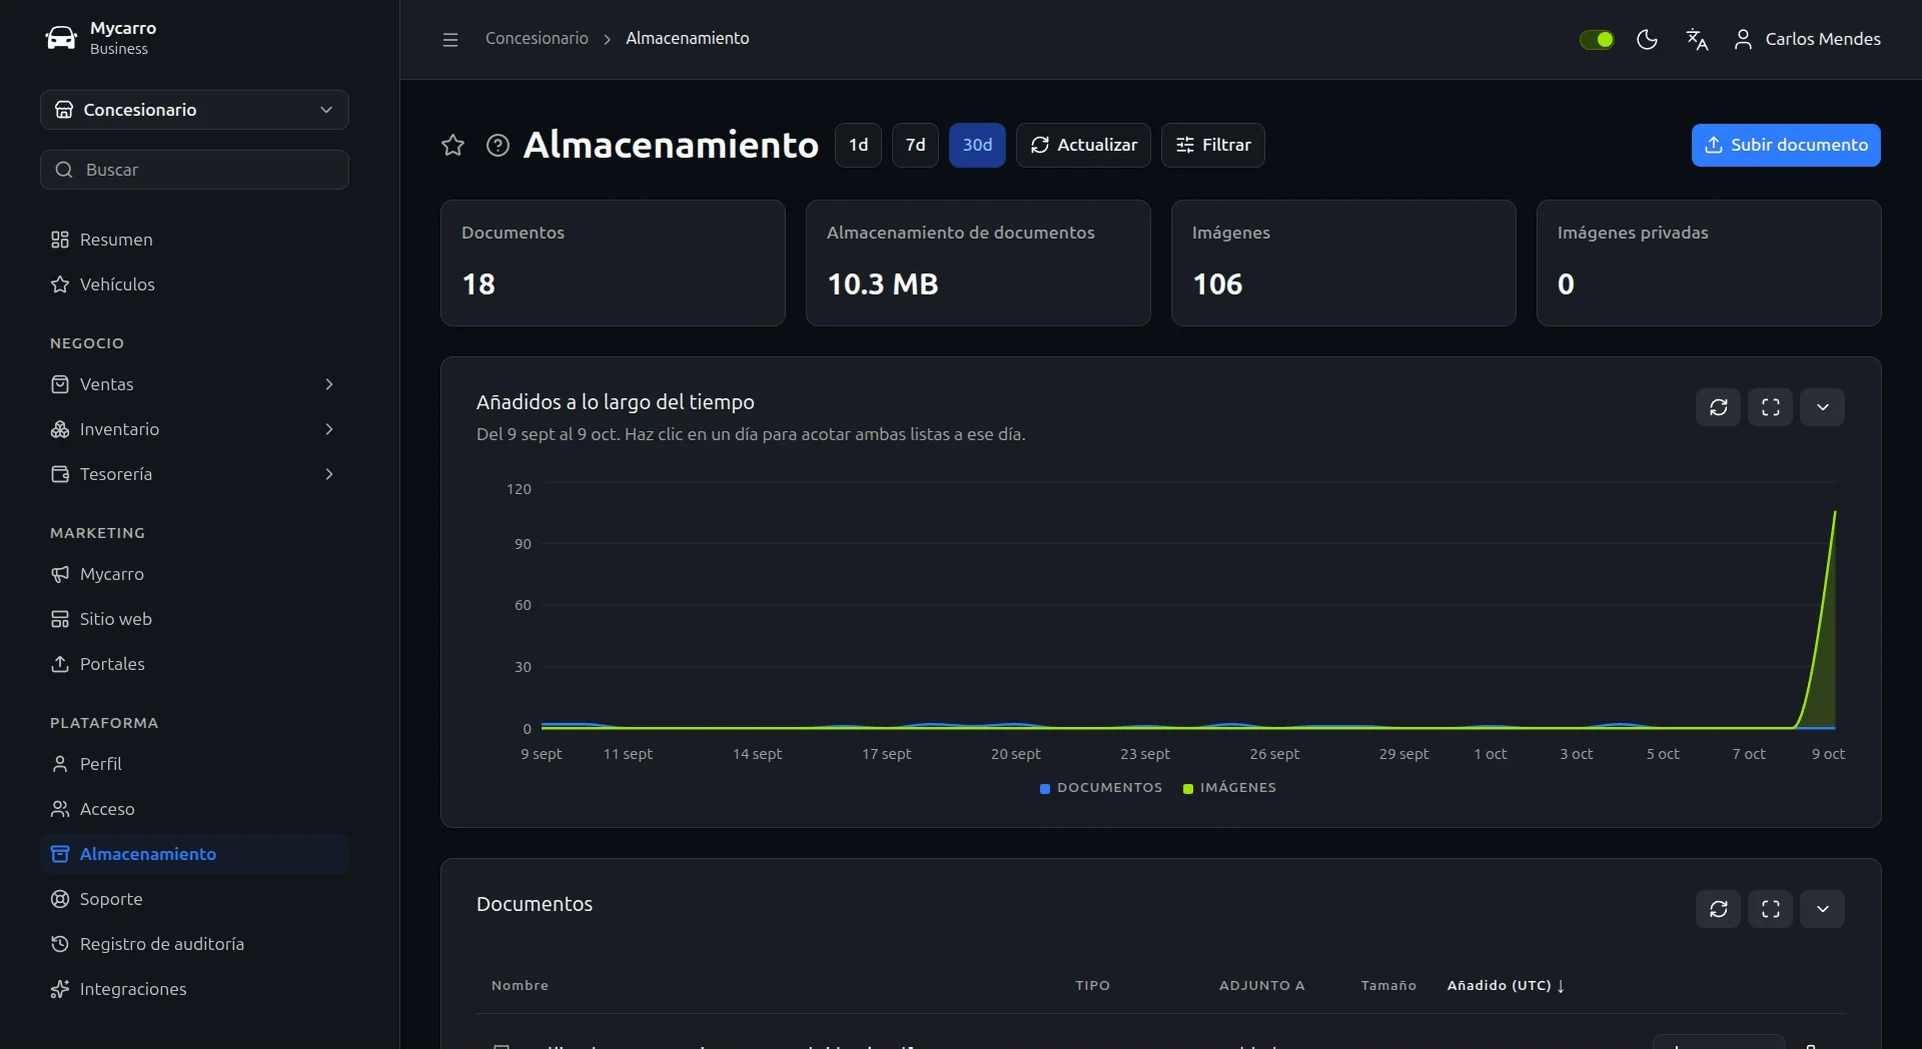This screenshot has height=1049, width=1922.
Task: Expand the Ventas submenu
Action: 329,384
